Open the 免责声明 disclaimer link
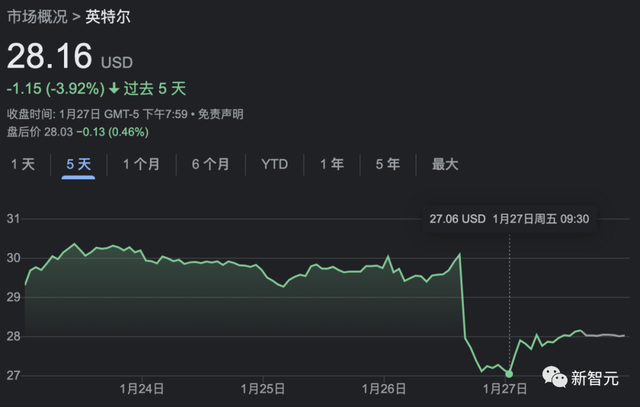The image size is (640, 407). click(x=220, y=114)
